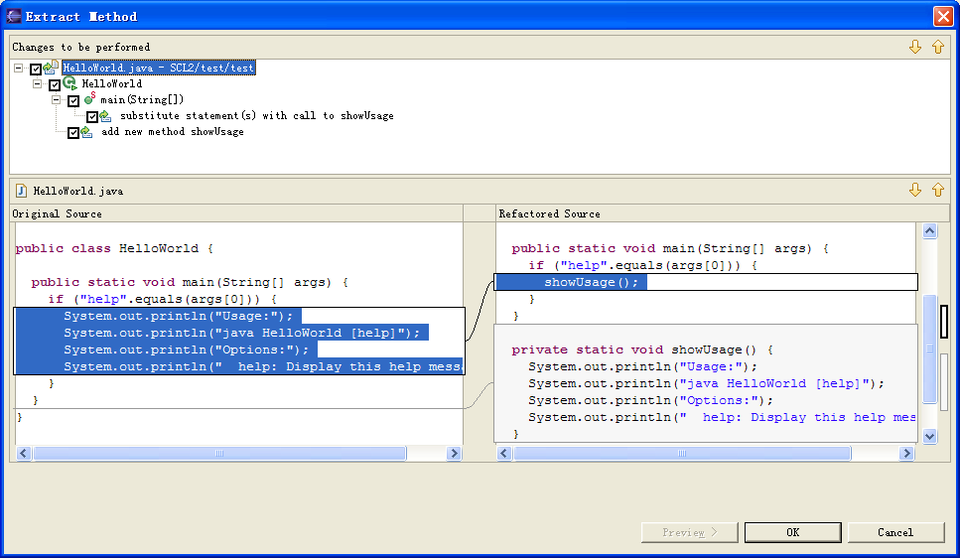Click the HelloWorld class icon in tree

(x=70, y=83)
